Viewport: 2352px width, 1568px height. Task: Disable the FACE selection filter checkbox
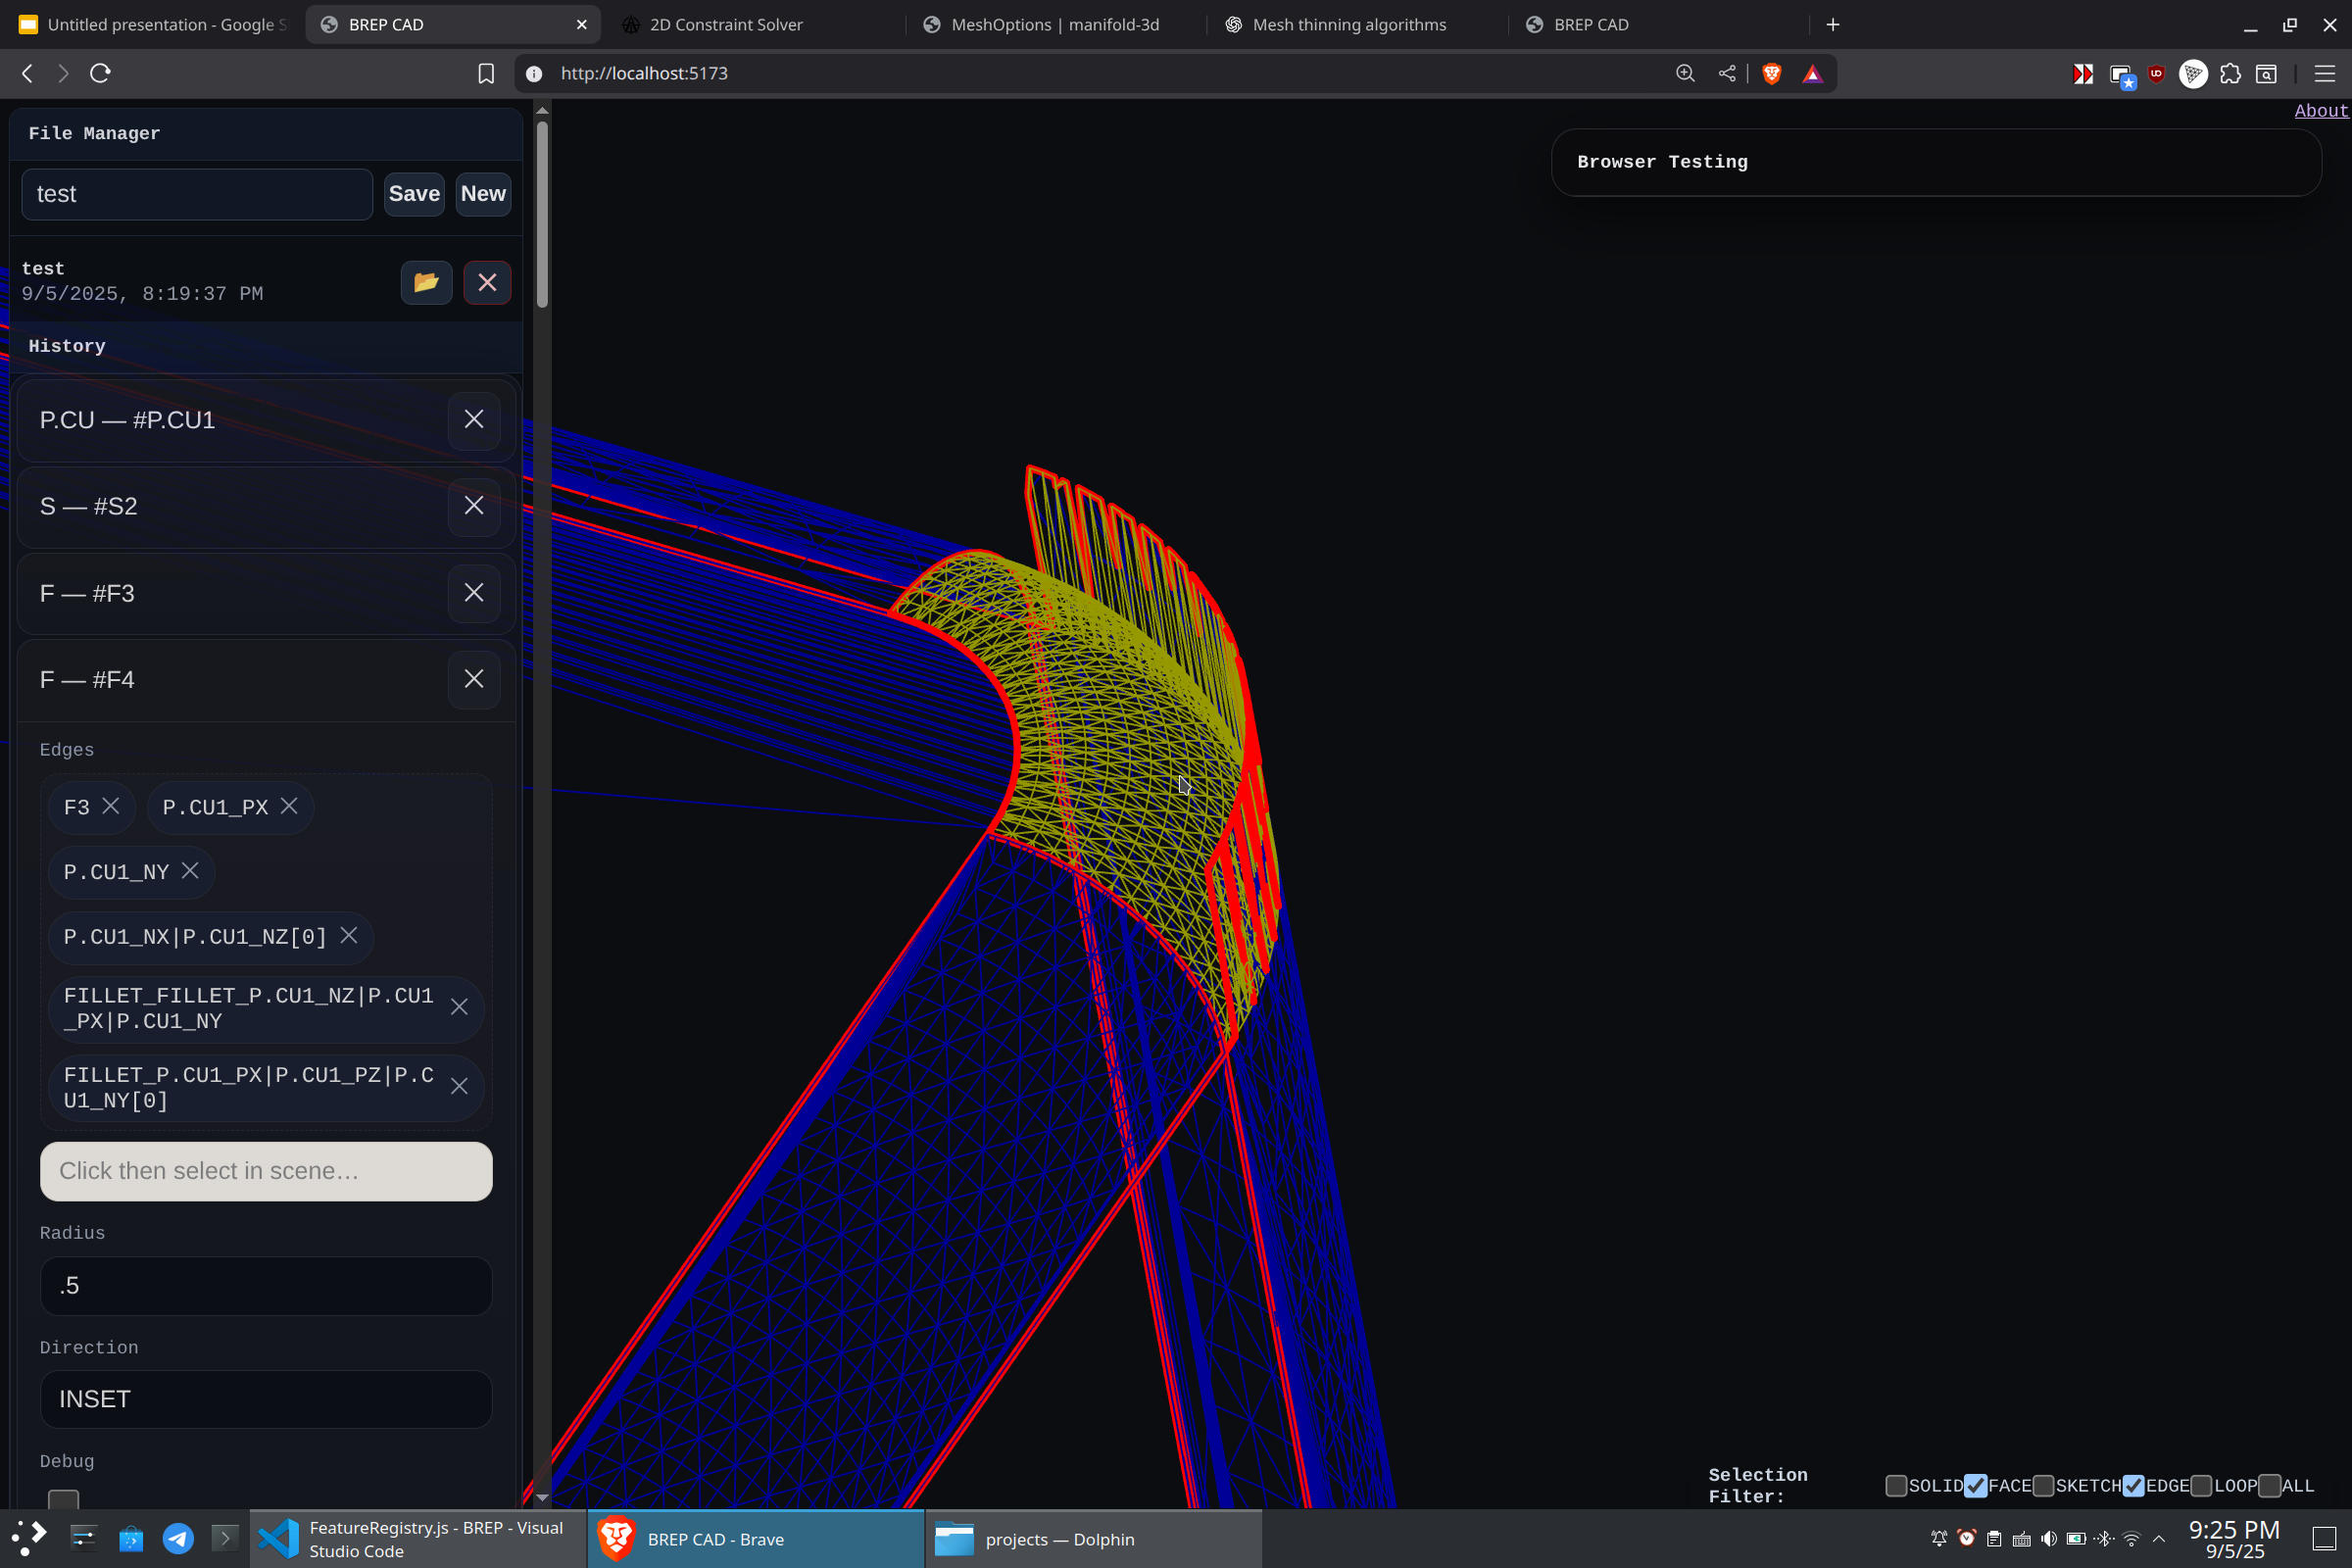[x=1976, y=1485]
